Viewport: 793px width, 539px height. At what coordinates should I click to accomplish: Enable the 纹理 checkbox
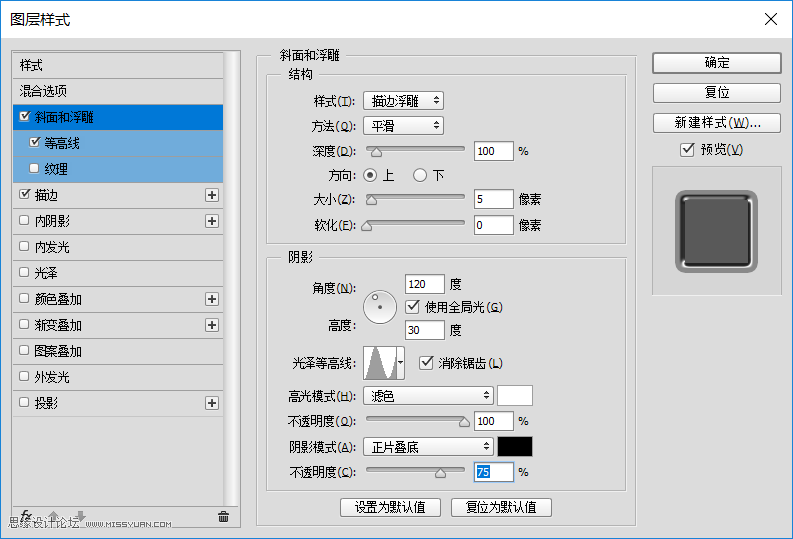[35, 169]
